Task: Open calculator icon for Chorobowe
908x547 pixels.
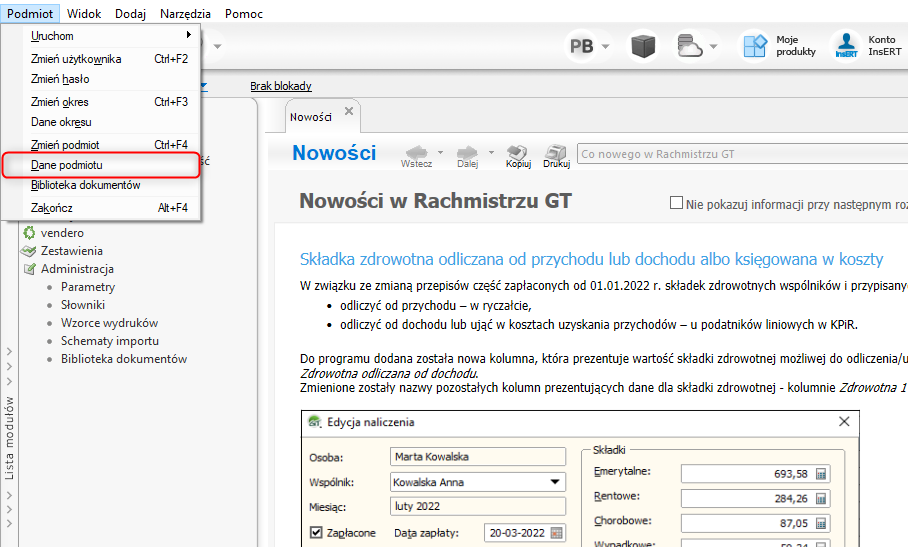Action: pyautogui.click(x=821, y=523)
